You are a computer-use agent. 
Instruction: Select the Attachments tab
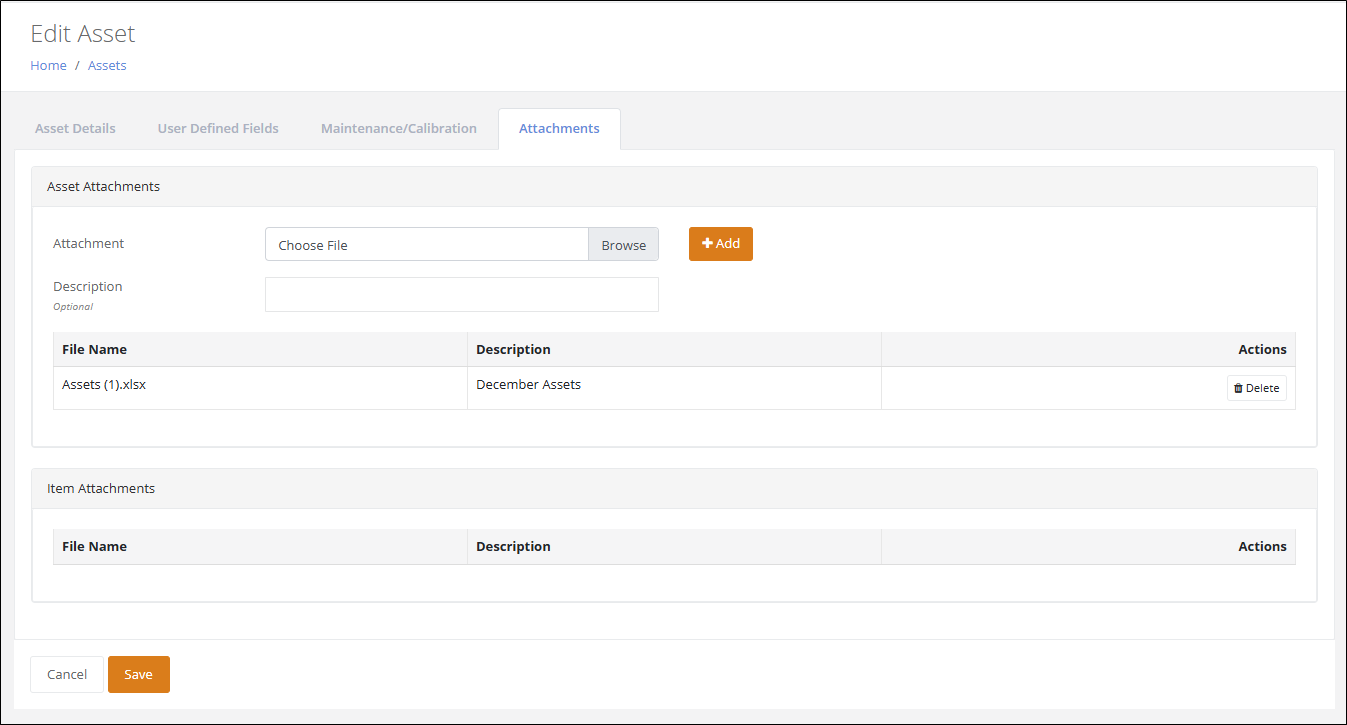(559, 128)
